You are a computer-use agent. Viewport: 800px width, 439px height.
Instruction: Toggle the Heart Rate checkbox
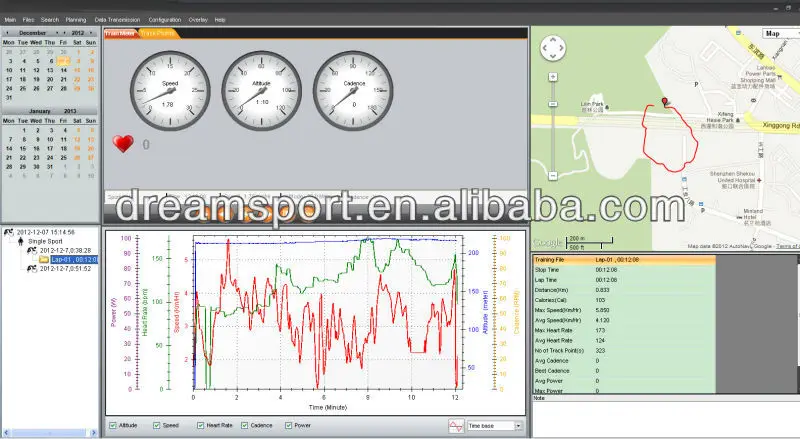[201, 425]
